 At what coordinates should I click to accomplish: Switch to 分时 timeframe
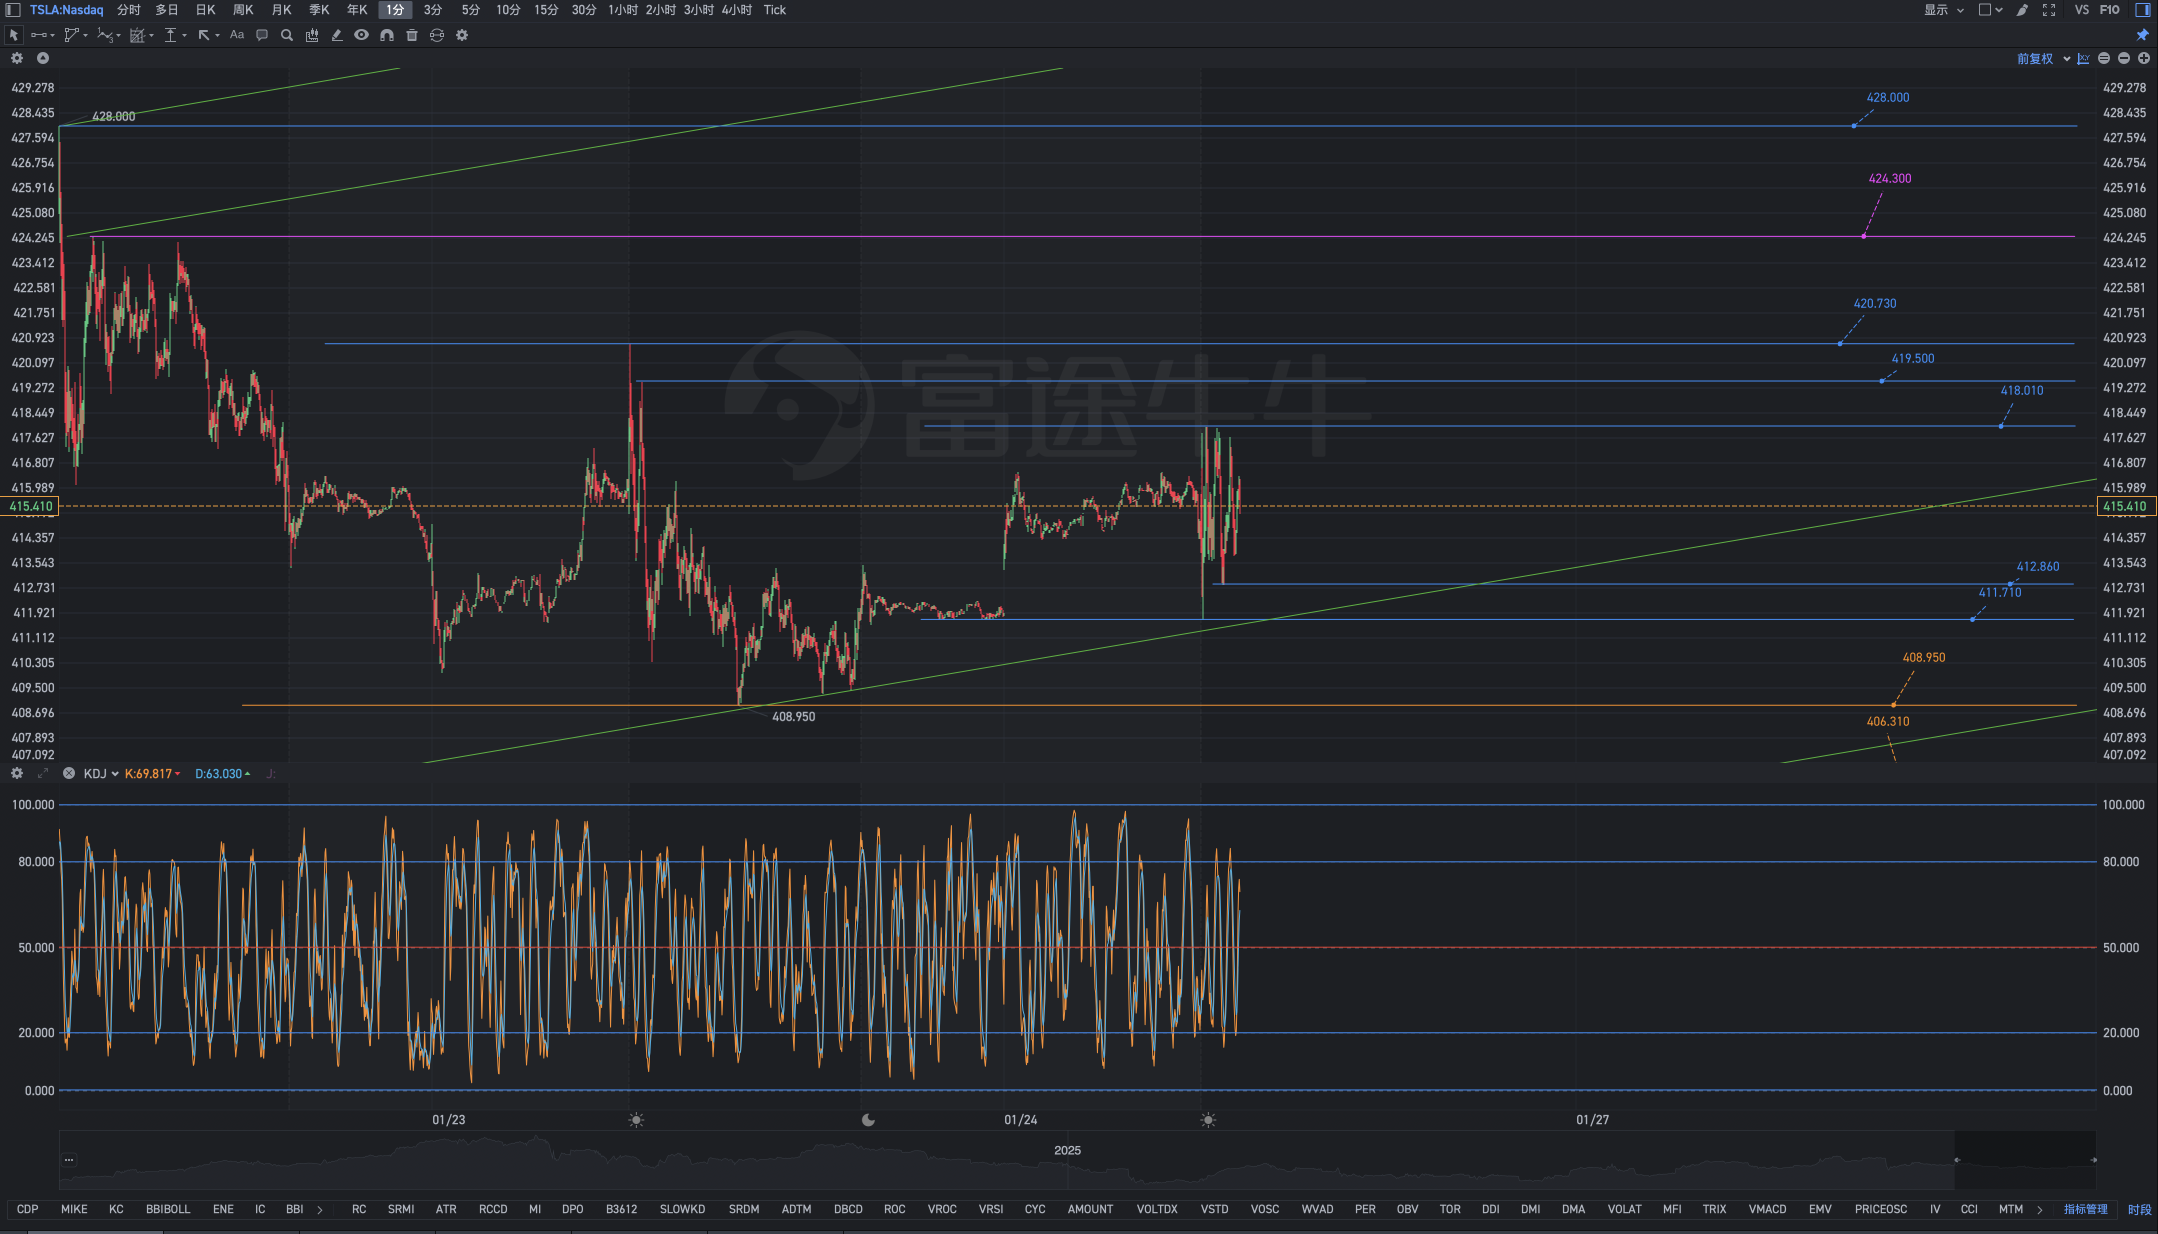(x=129, y=10)
